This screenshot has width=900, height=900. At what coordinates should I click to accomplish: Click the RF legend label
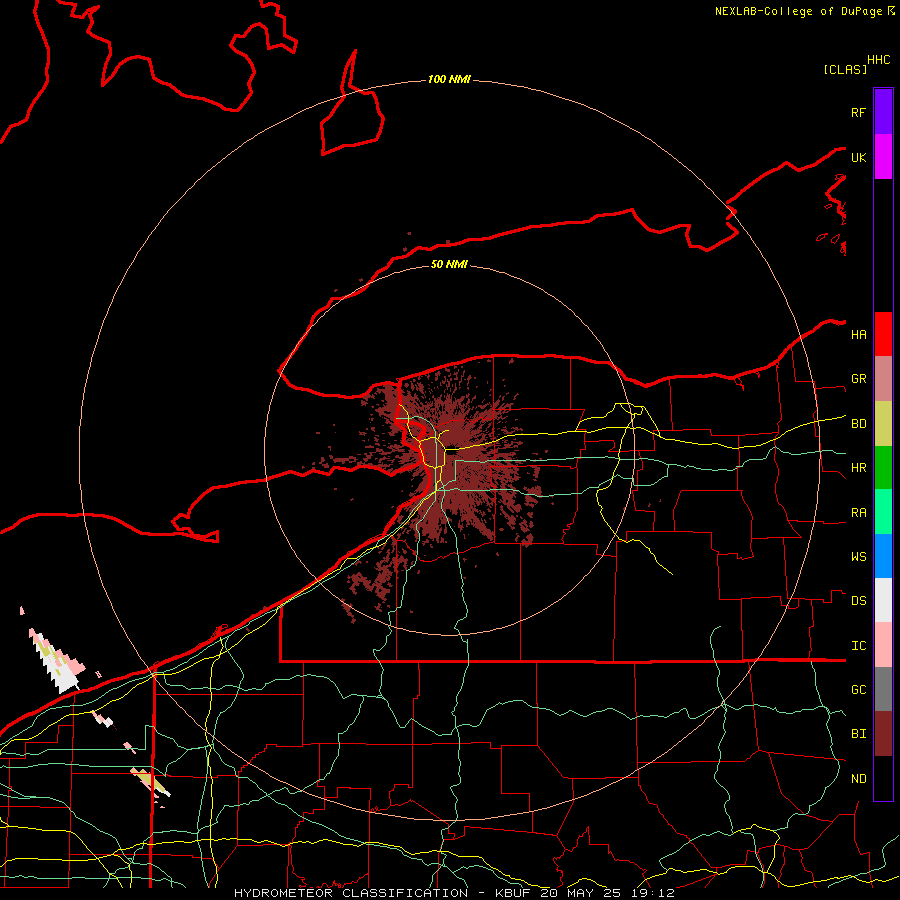click(x=858, y=112)
